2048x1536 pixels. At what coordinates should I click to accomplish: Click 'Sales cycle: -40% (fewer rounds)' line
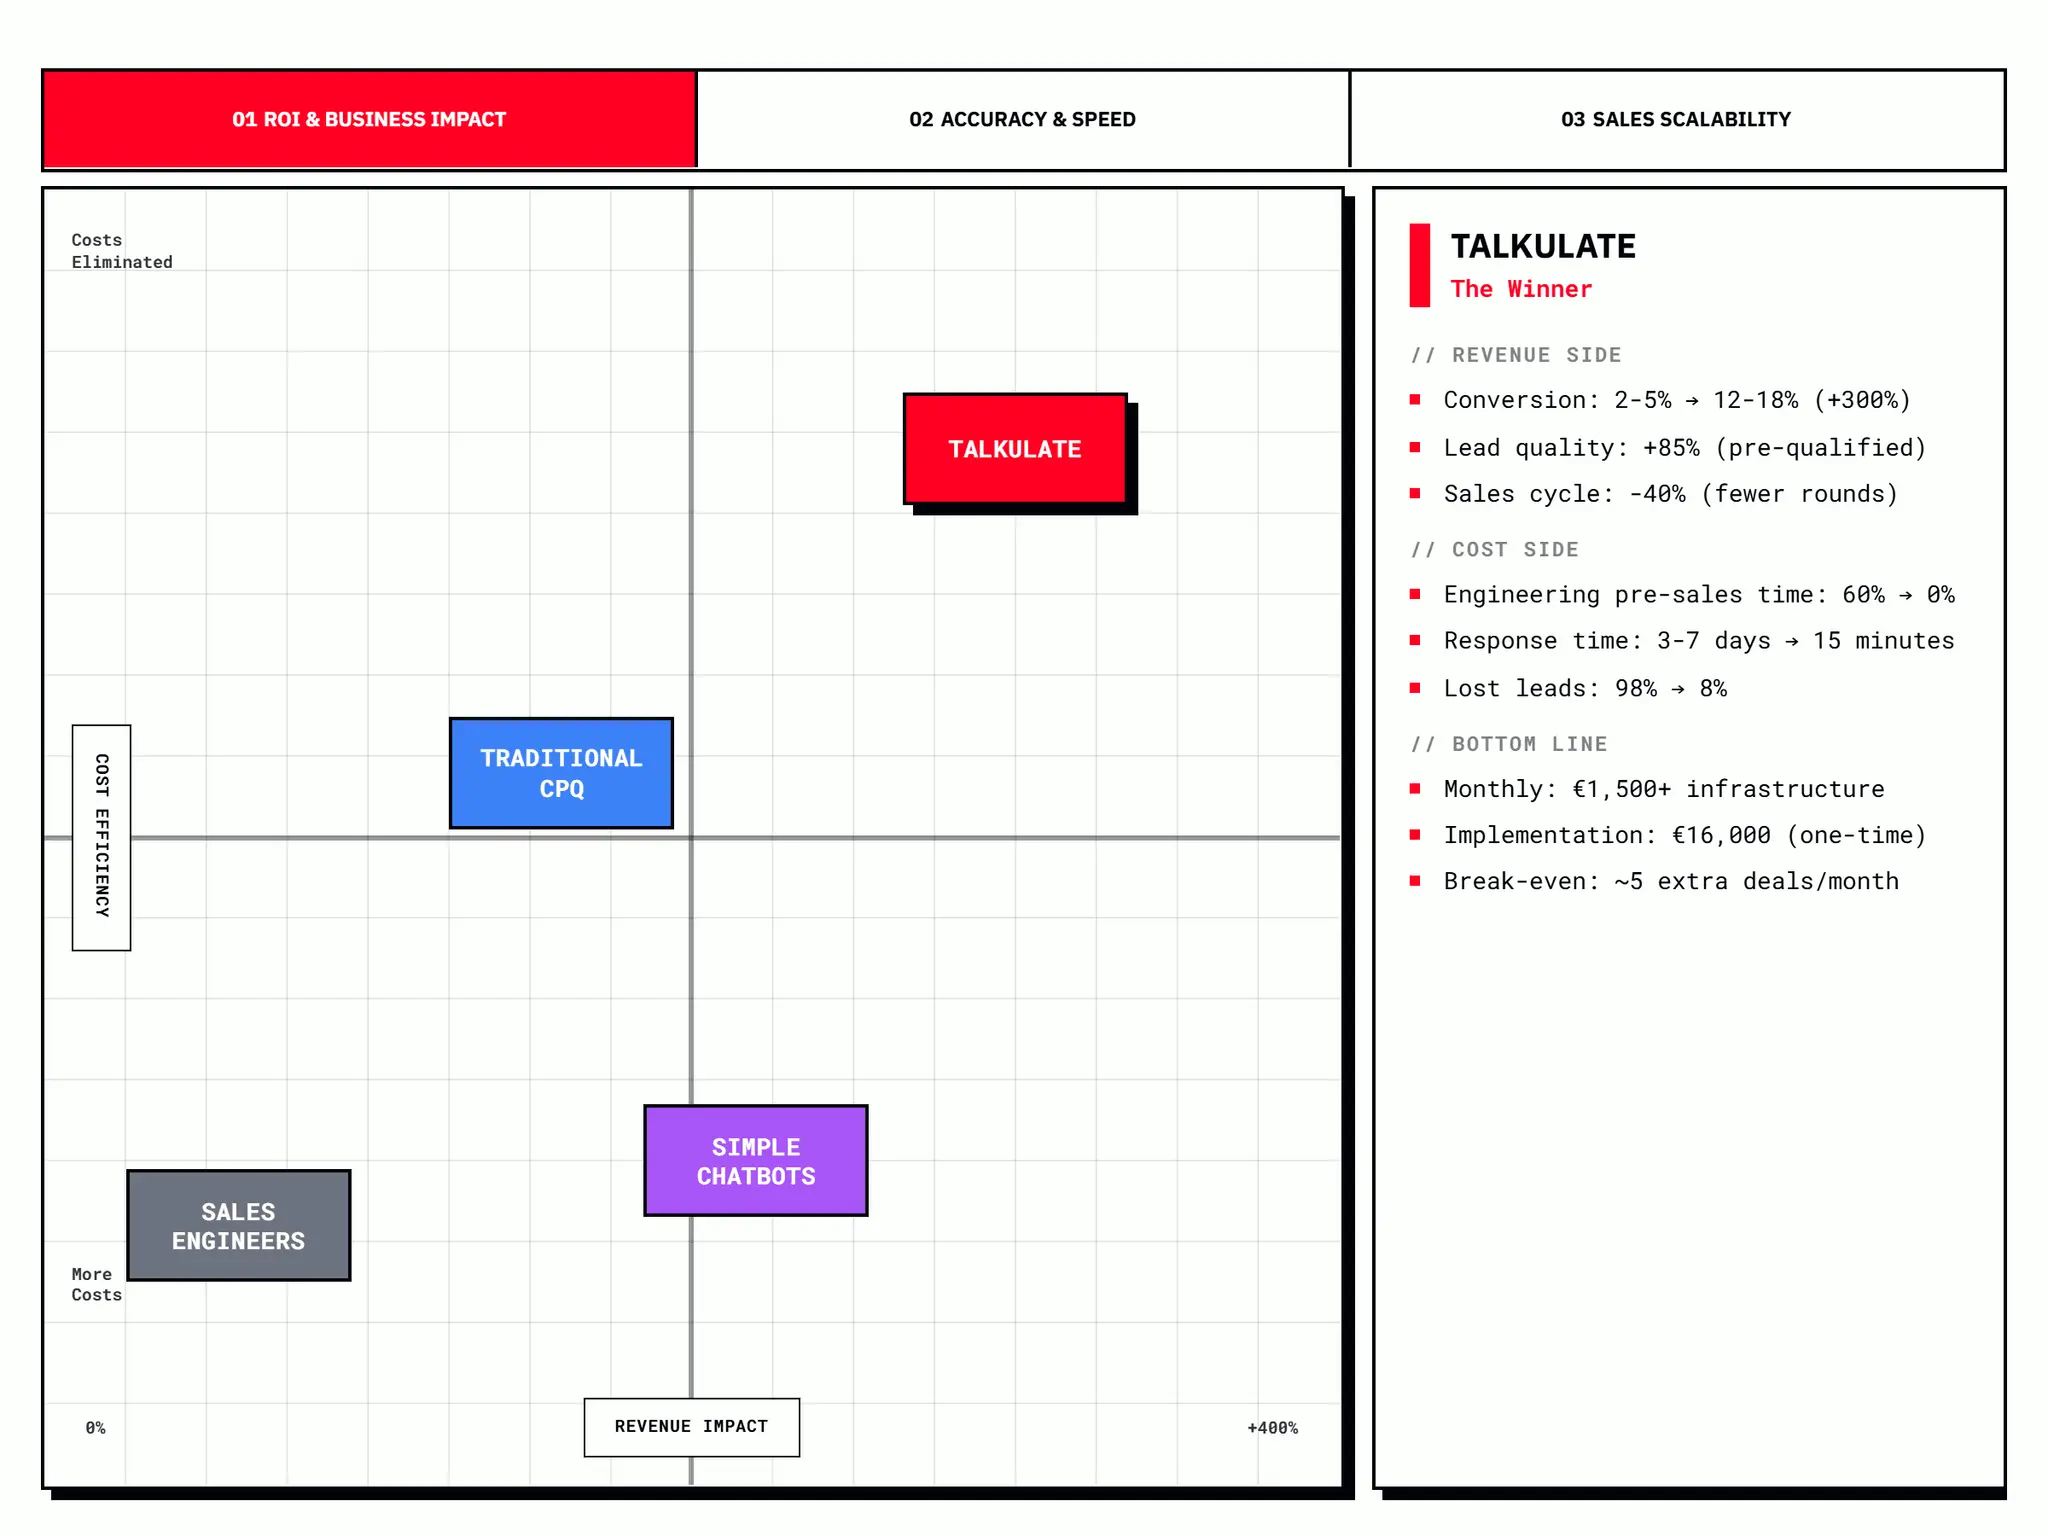click(x=1671, y=494)
